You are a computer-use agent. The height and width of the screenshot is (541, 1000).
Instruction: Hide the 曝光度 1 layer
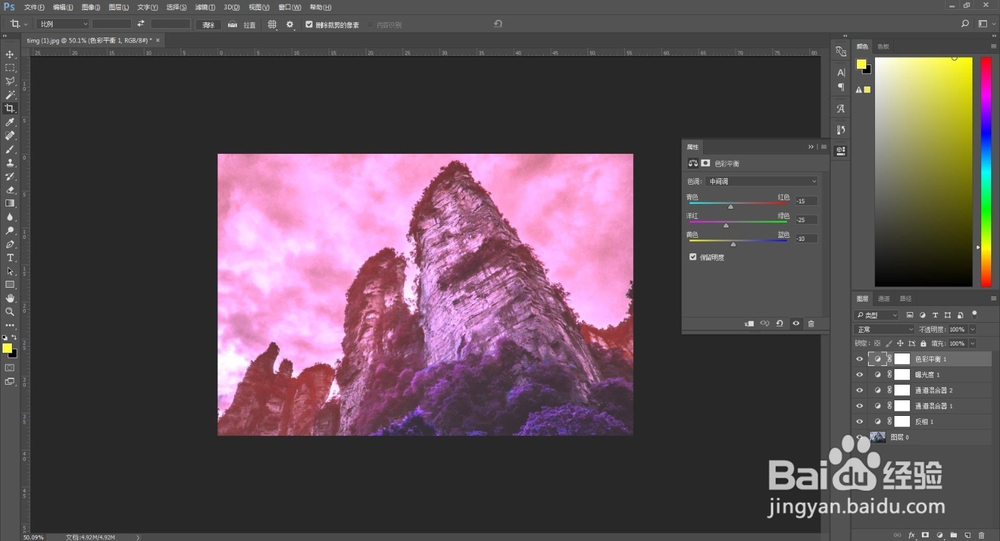[859, 374]
